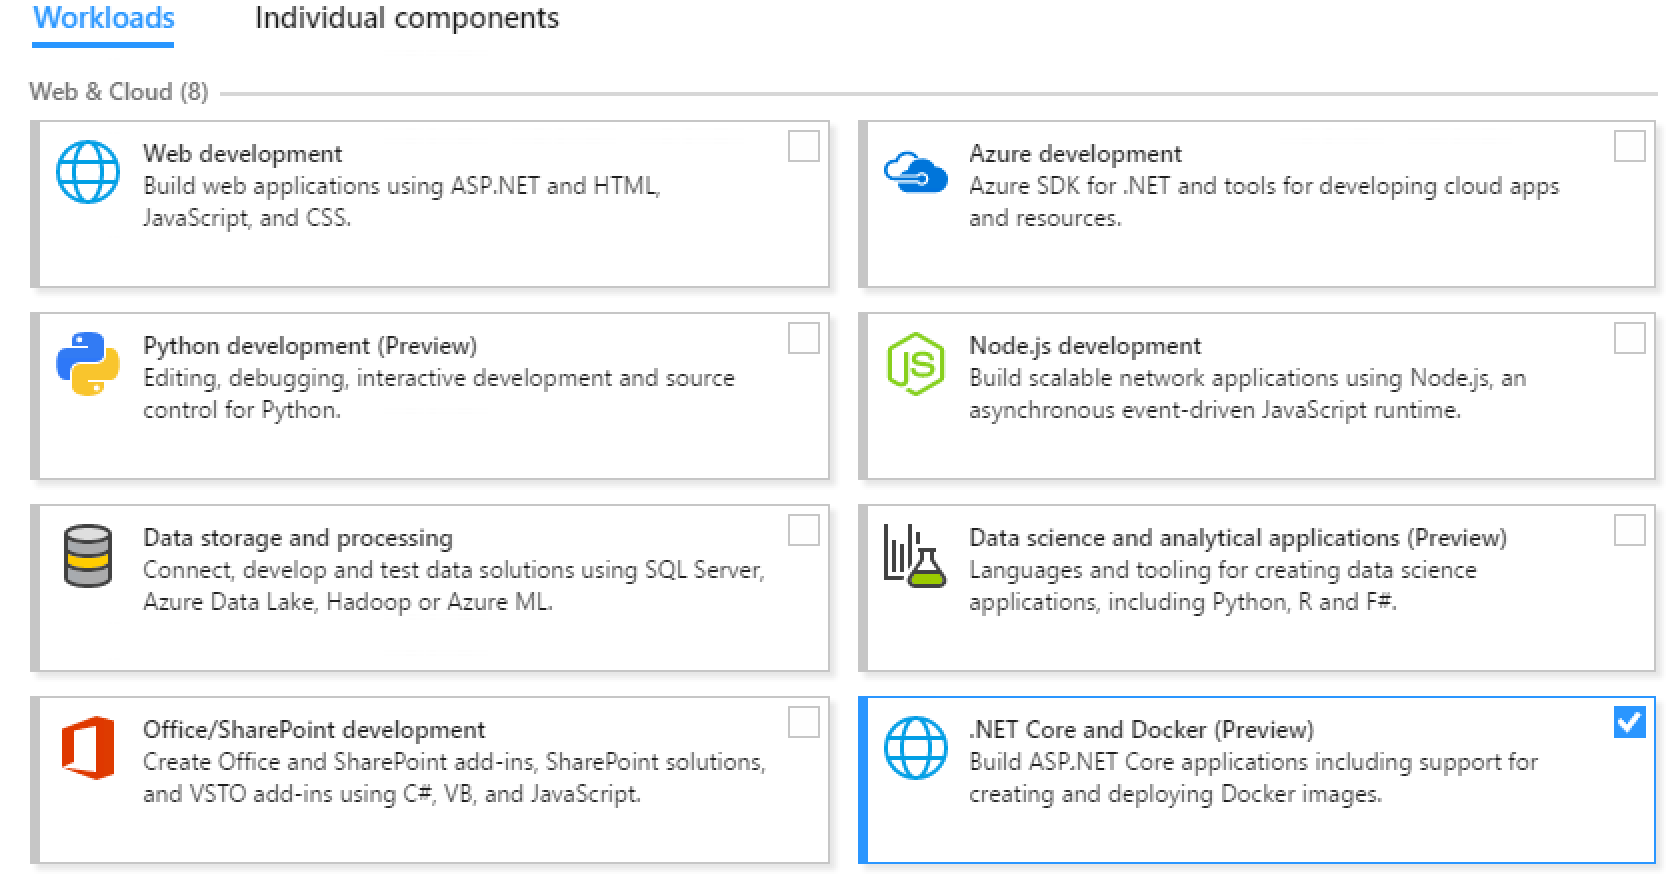Screen dimensions: 1680x882
Task: Click the .NET Core and Docker (Preview) title
Action: [1141, 730]
